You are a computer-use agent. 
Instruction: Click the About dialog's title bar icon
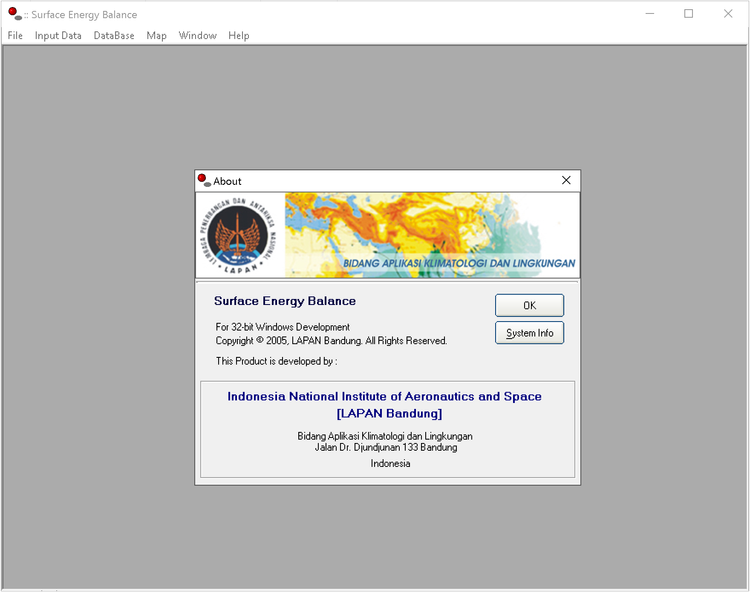tap(204, 181)
